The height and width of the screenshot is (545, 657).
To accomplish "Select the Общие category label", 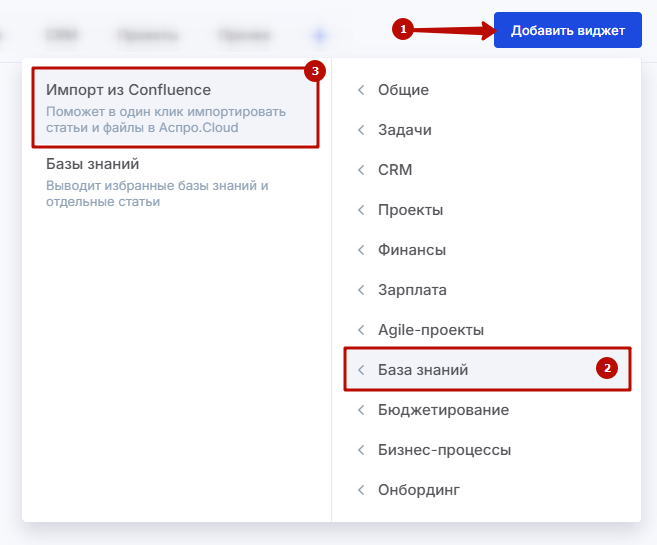I will pyautogui.click(x=403, y=90).
